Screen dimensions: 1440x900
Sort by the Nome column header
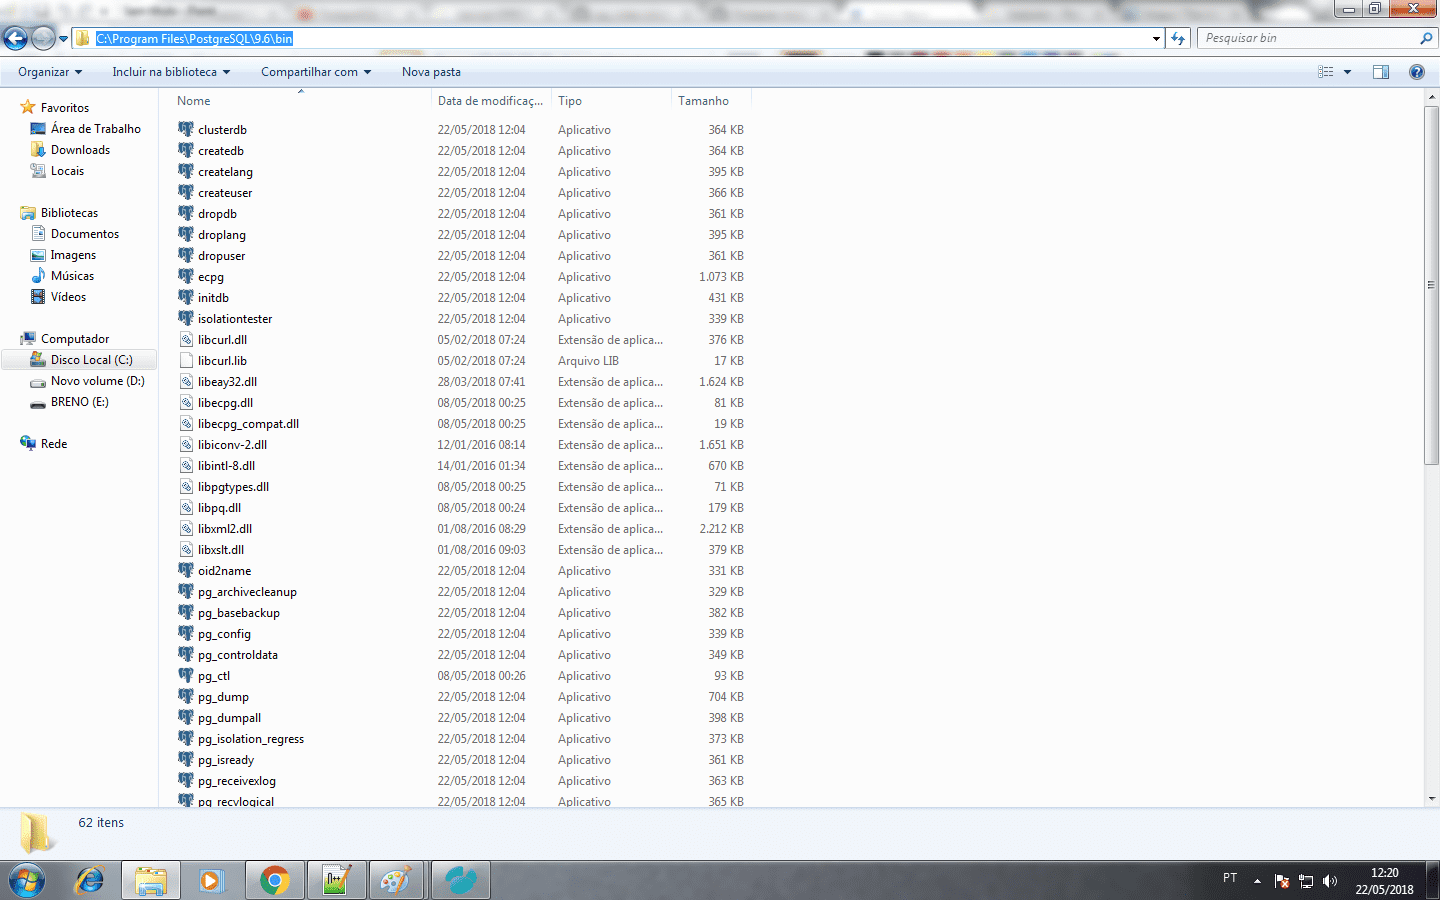299,101
